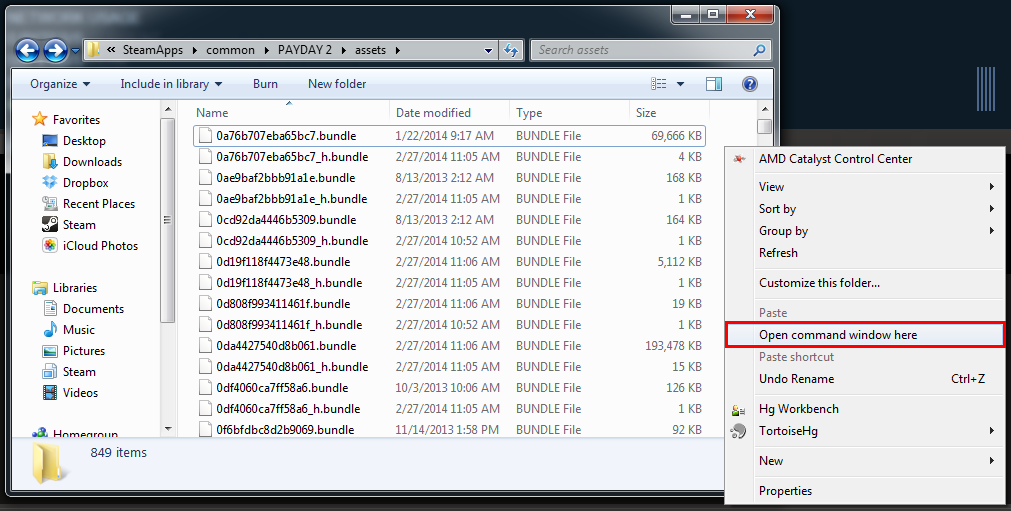The height and width of the screenshot is (511, 1011).
Task: Select file 0a76b707eba65bc7.bundle
Action: (x=449, y=136)
